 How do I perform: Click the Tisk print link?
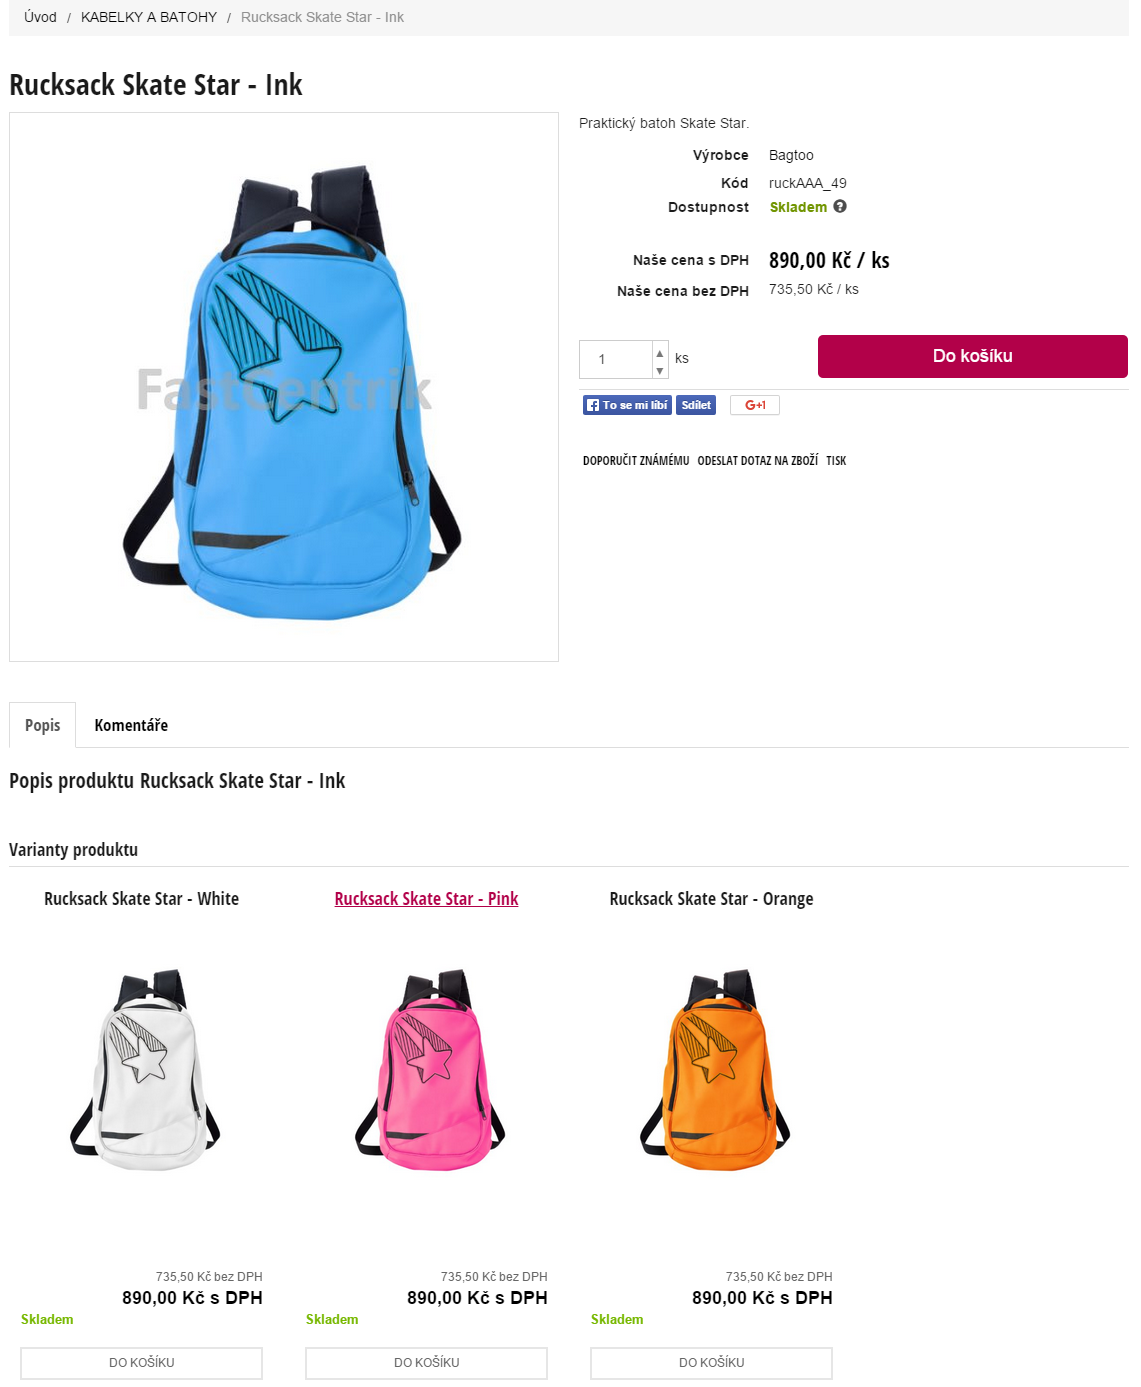(836, 461)
